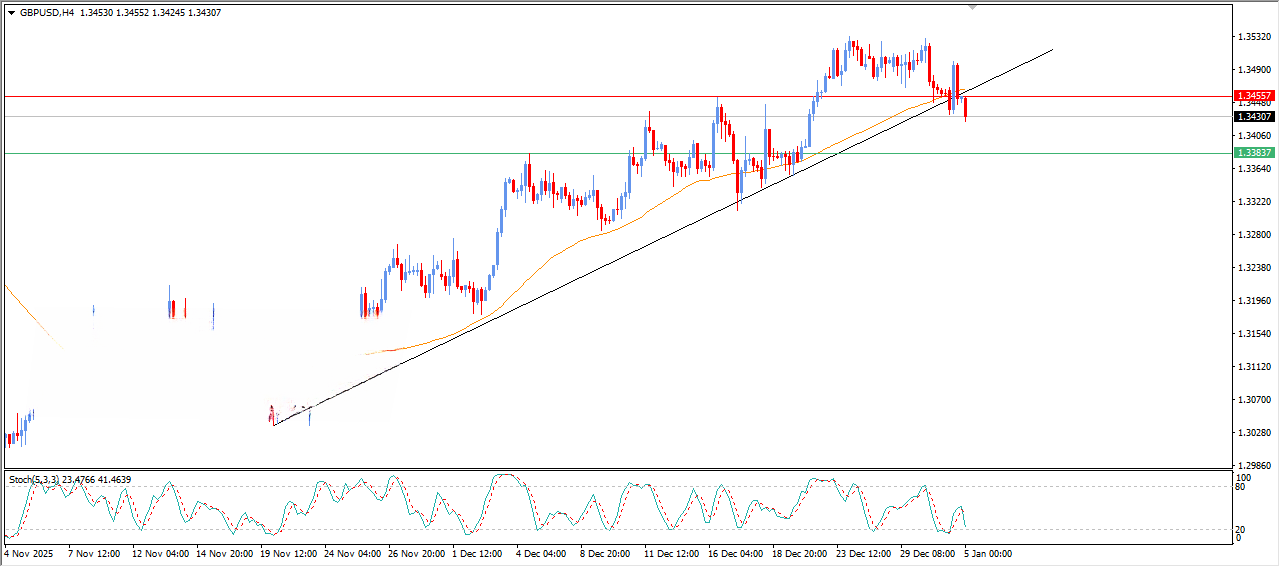Screen dimensions: 1280x567
Task: Click the 5 Jan 00:00 time label
Action: click(x=986, y=552)
